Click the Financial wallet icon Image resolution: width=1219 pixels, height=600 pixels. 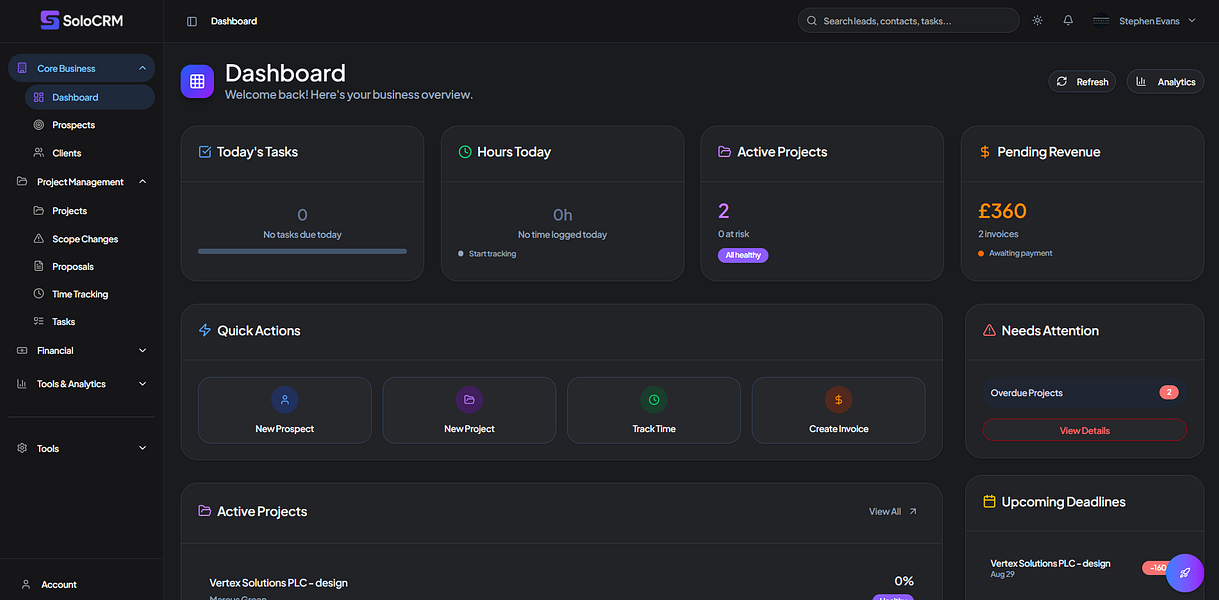point(22,351)
